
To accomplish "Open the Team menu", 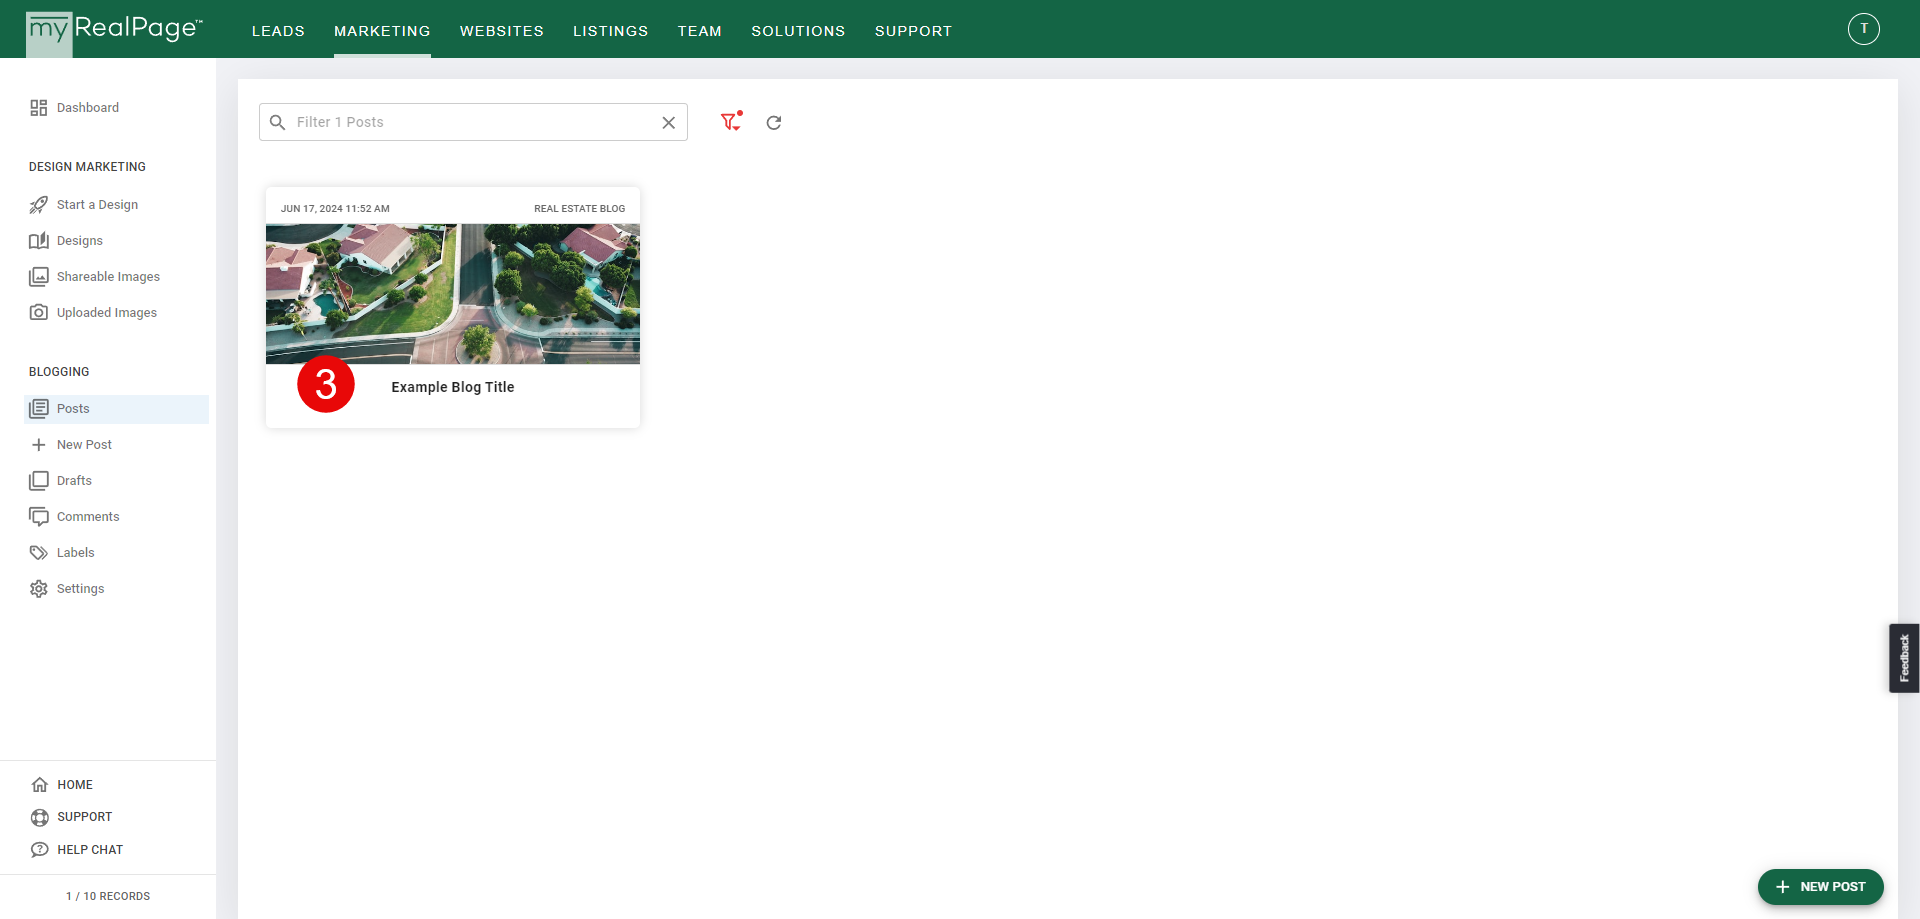I will tap(700, 31).
